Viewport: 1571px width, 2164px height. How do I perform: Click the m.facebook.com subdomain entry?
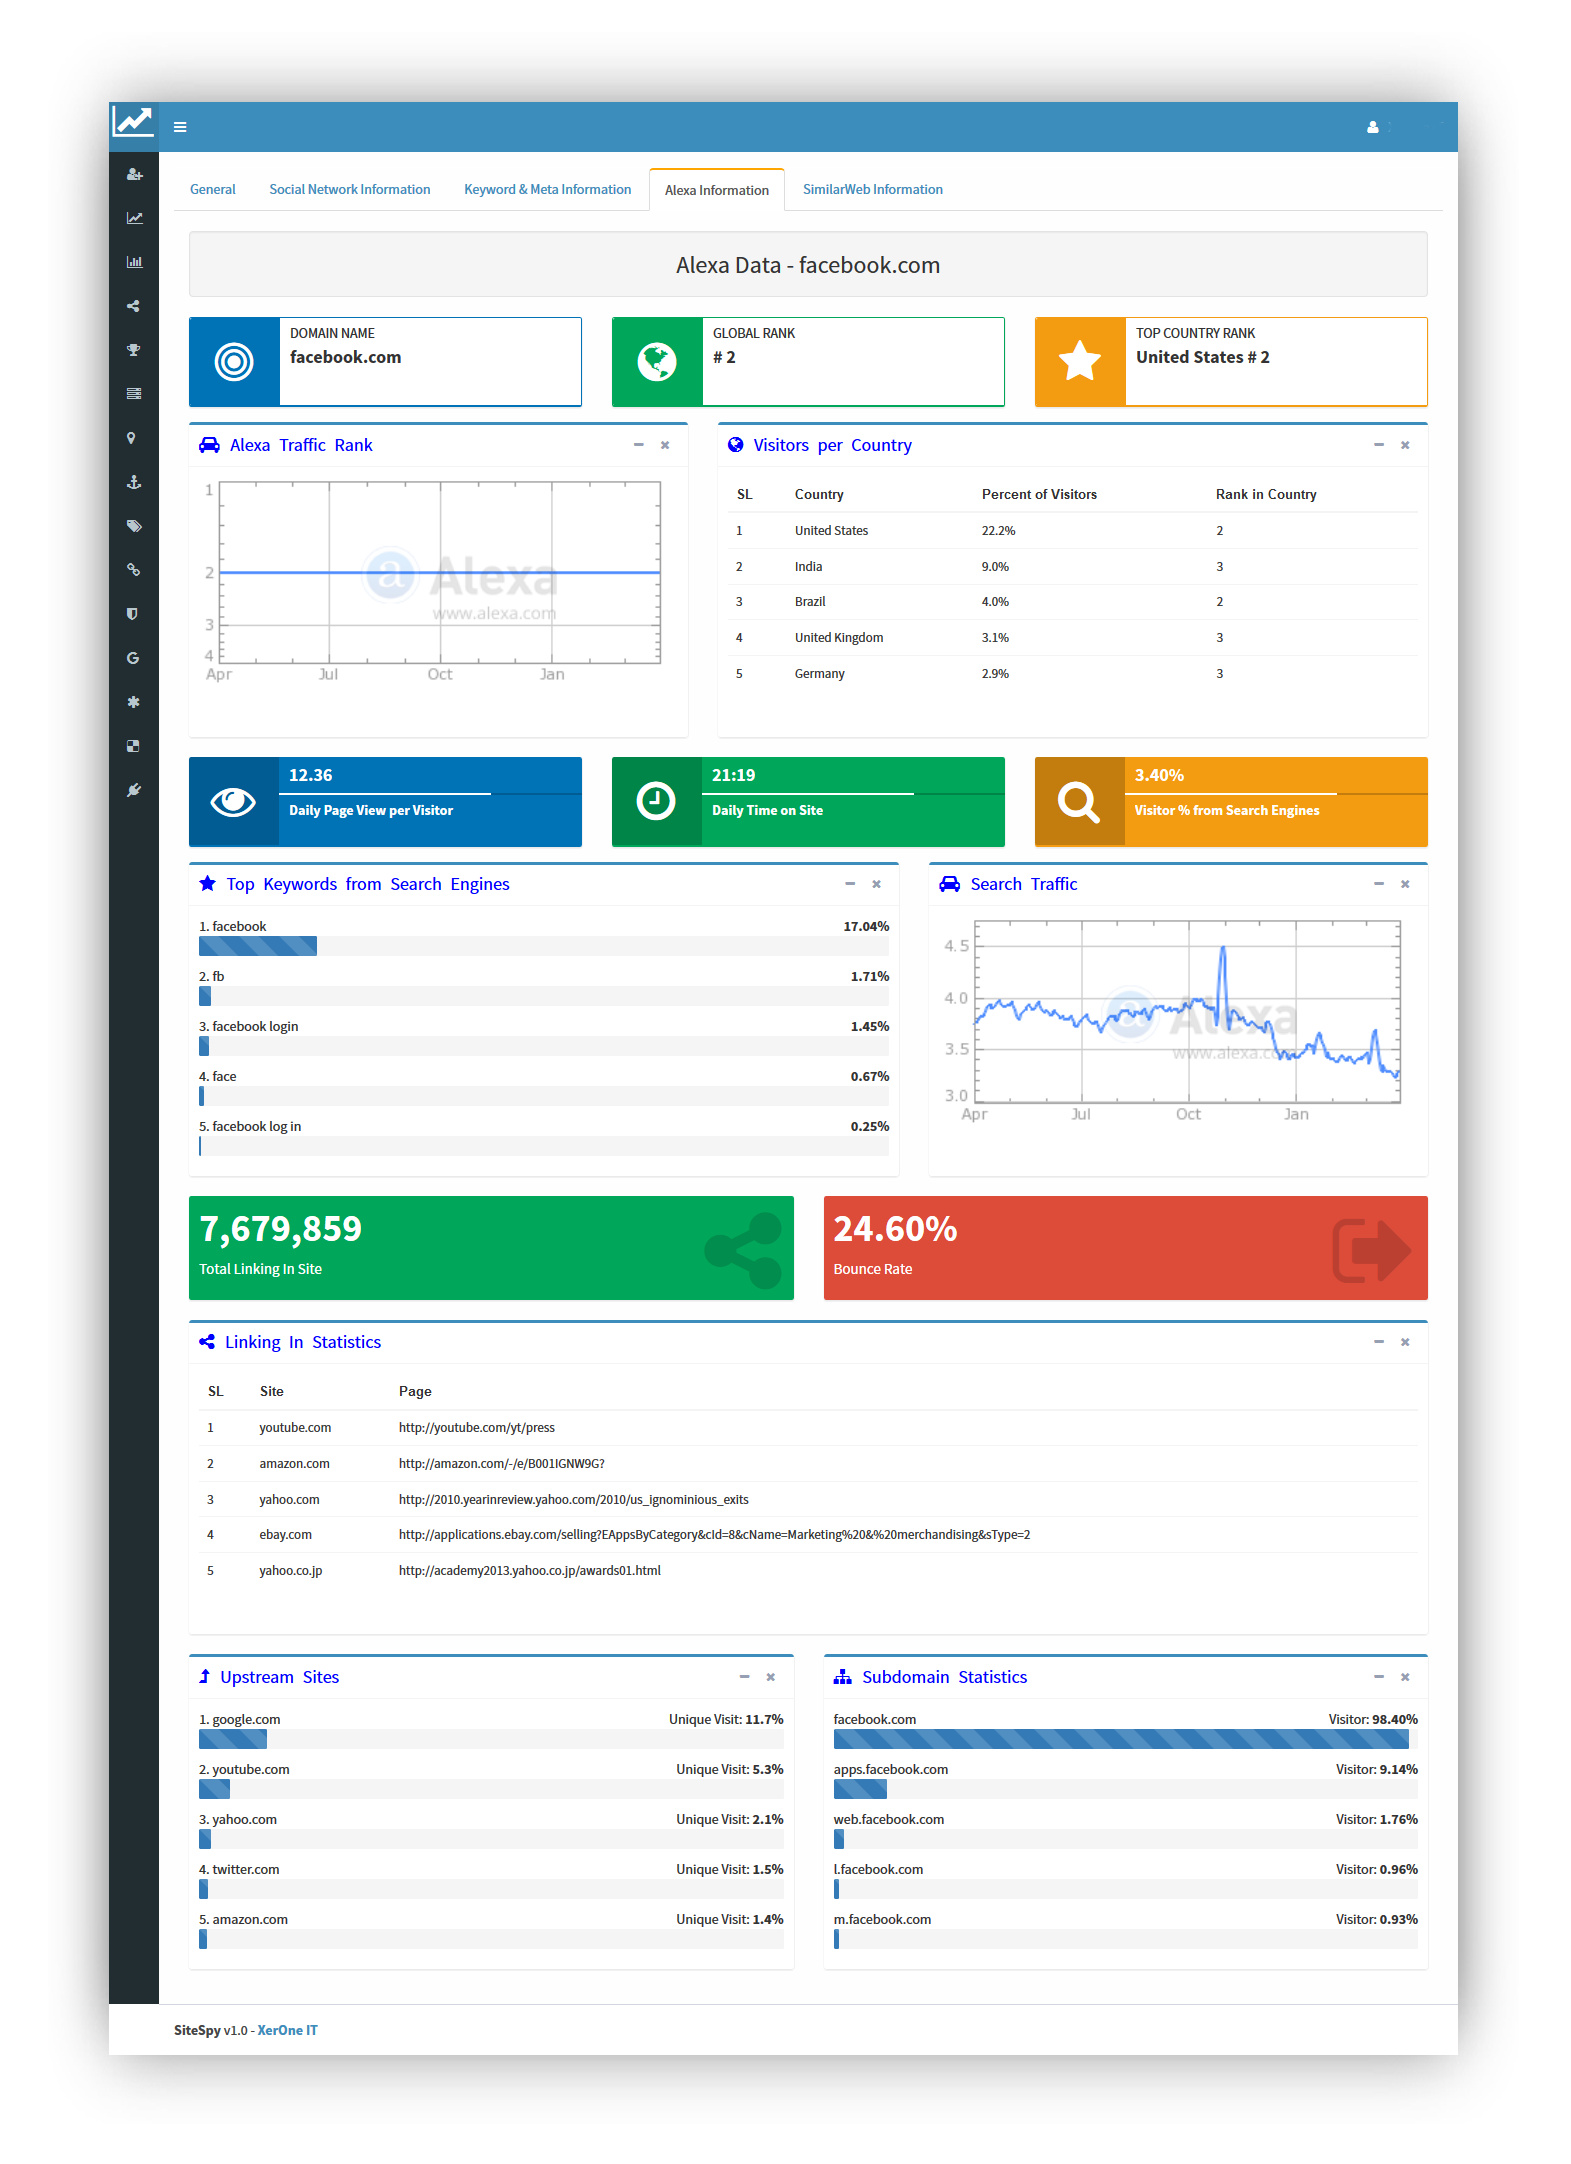point(882,1919)
